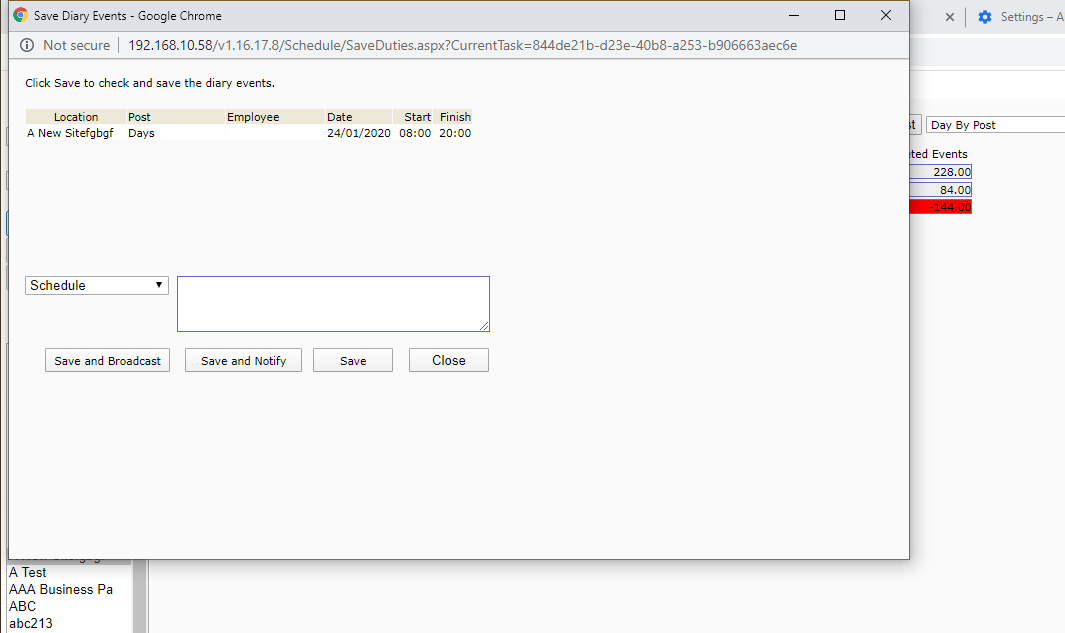Screen dimensions: 1065x633
Task: Open the Day By Post dropdown
Action: 994,125
